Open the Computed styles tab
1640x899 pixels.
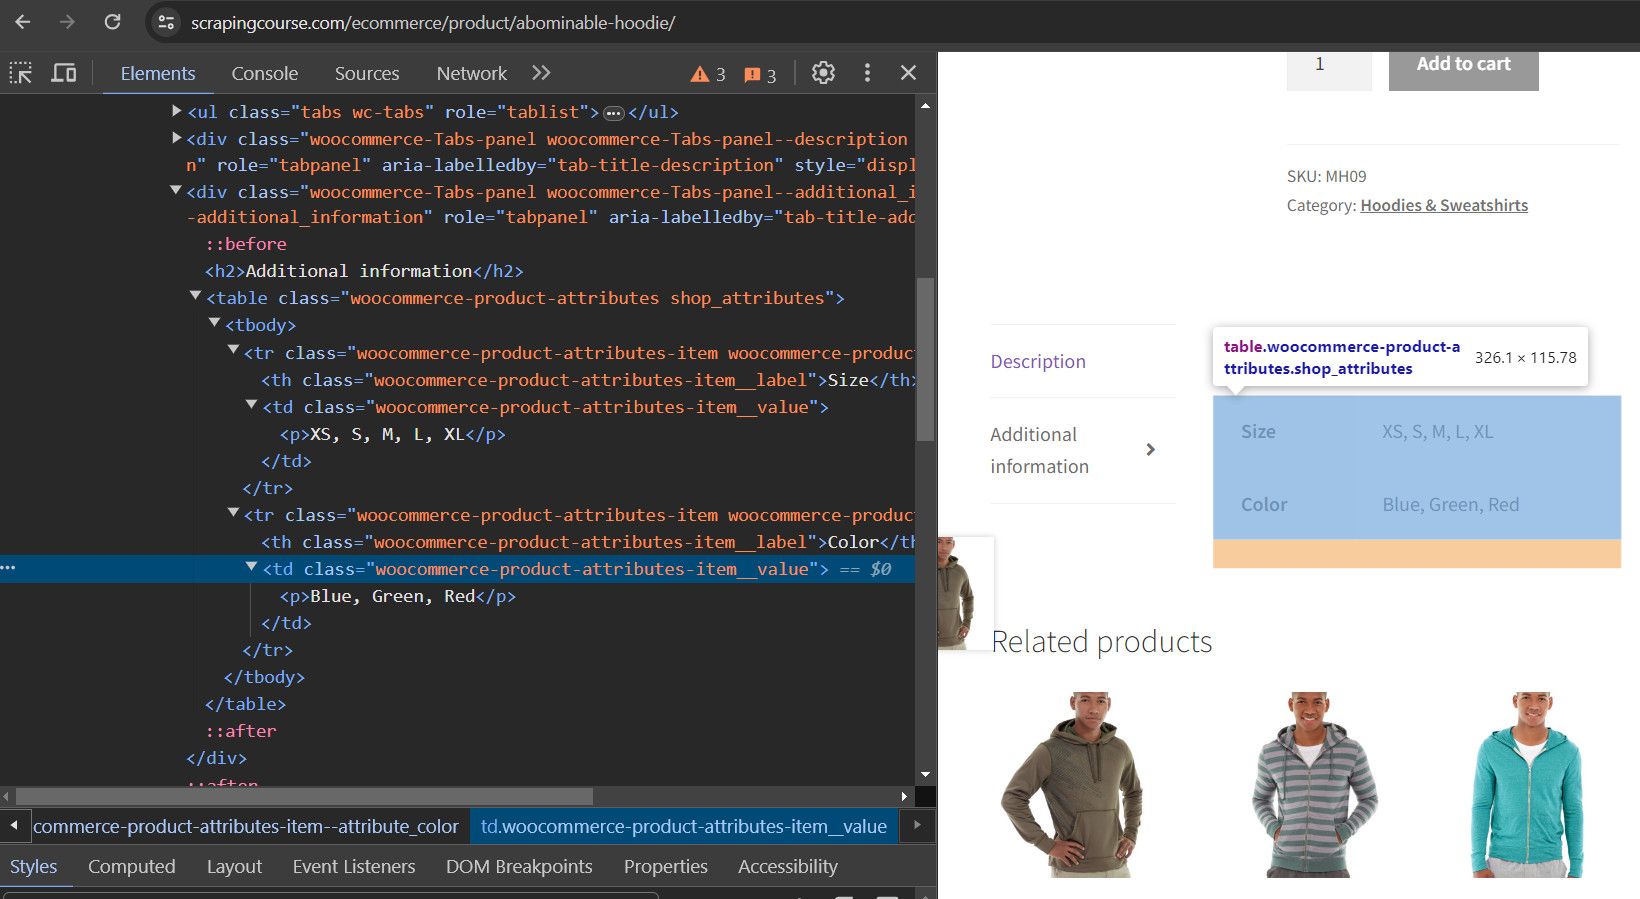132,866
